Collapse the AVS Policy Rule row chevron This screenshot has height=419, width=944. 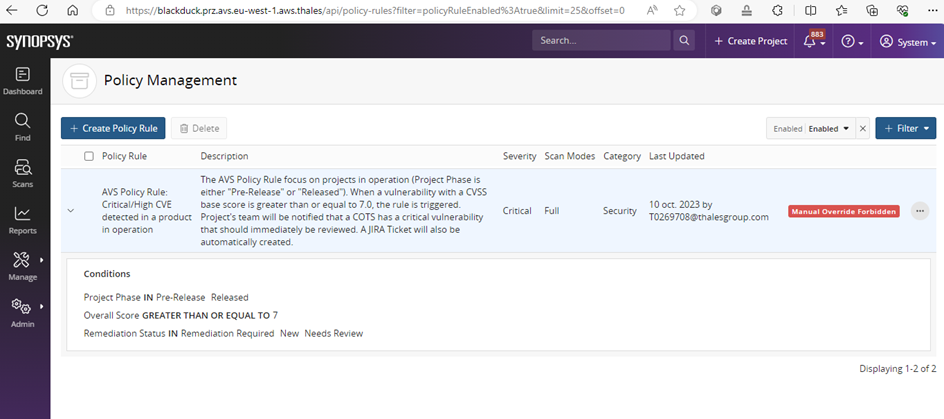point(71,211)
